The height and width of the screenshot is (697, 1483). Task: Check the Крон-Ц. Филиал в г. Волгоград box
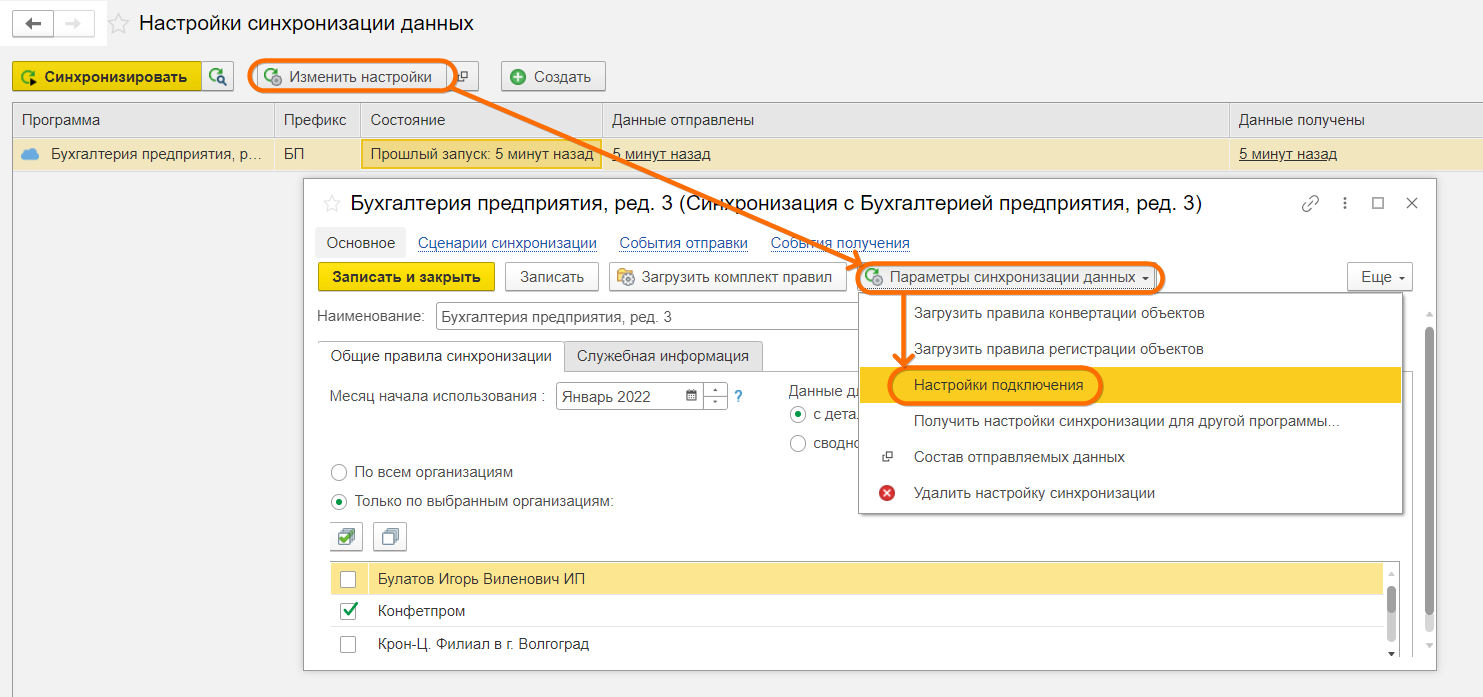(x=348, y=644)
